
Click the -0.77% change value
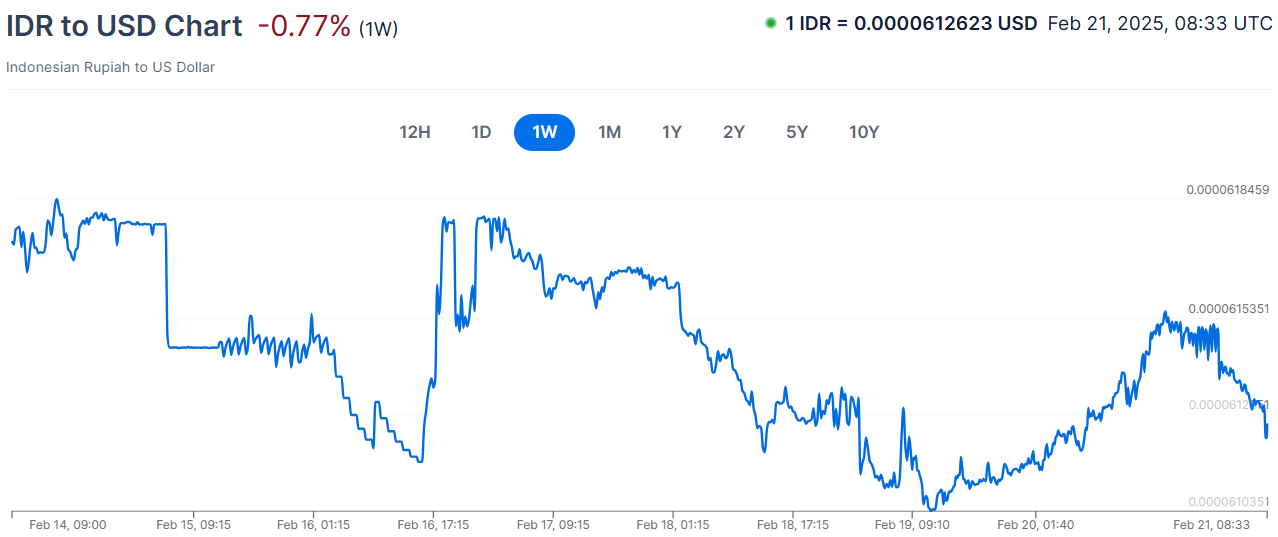304,26
